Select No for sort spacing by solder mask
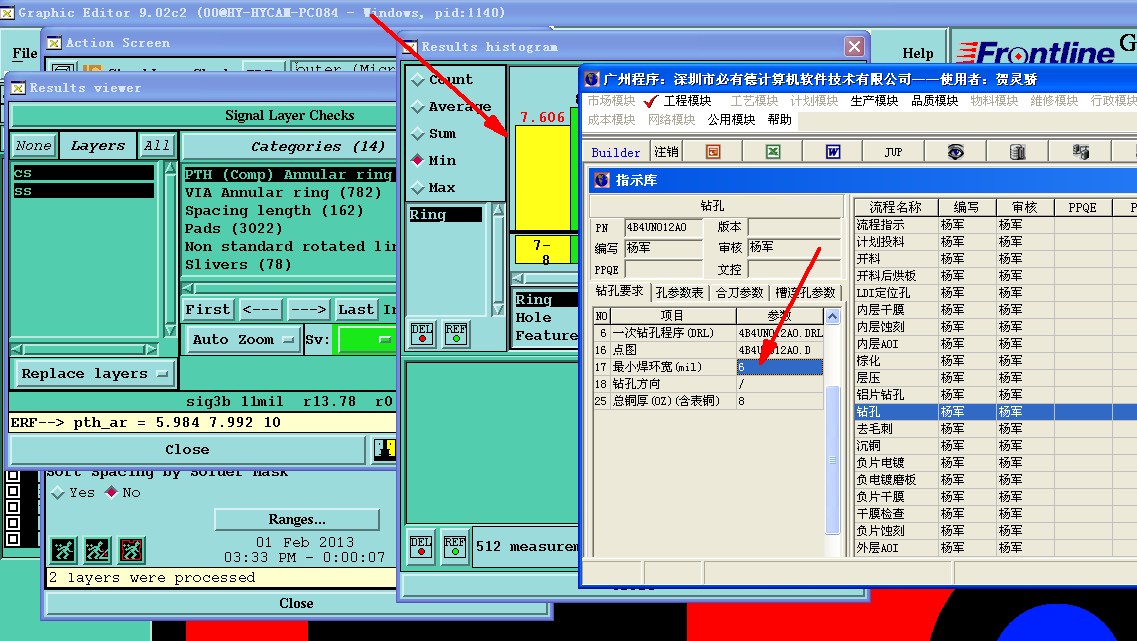Image resolution: width=1137 pixels, height=641 pixels. pyautogui.click(x=111, y=492)
